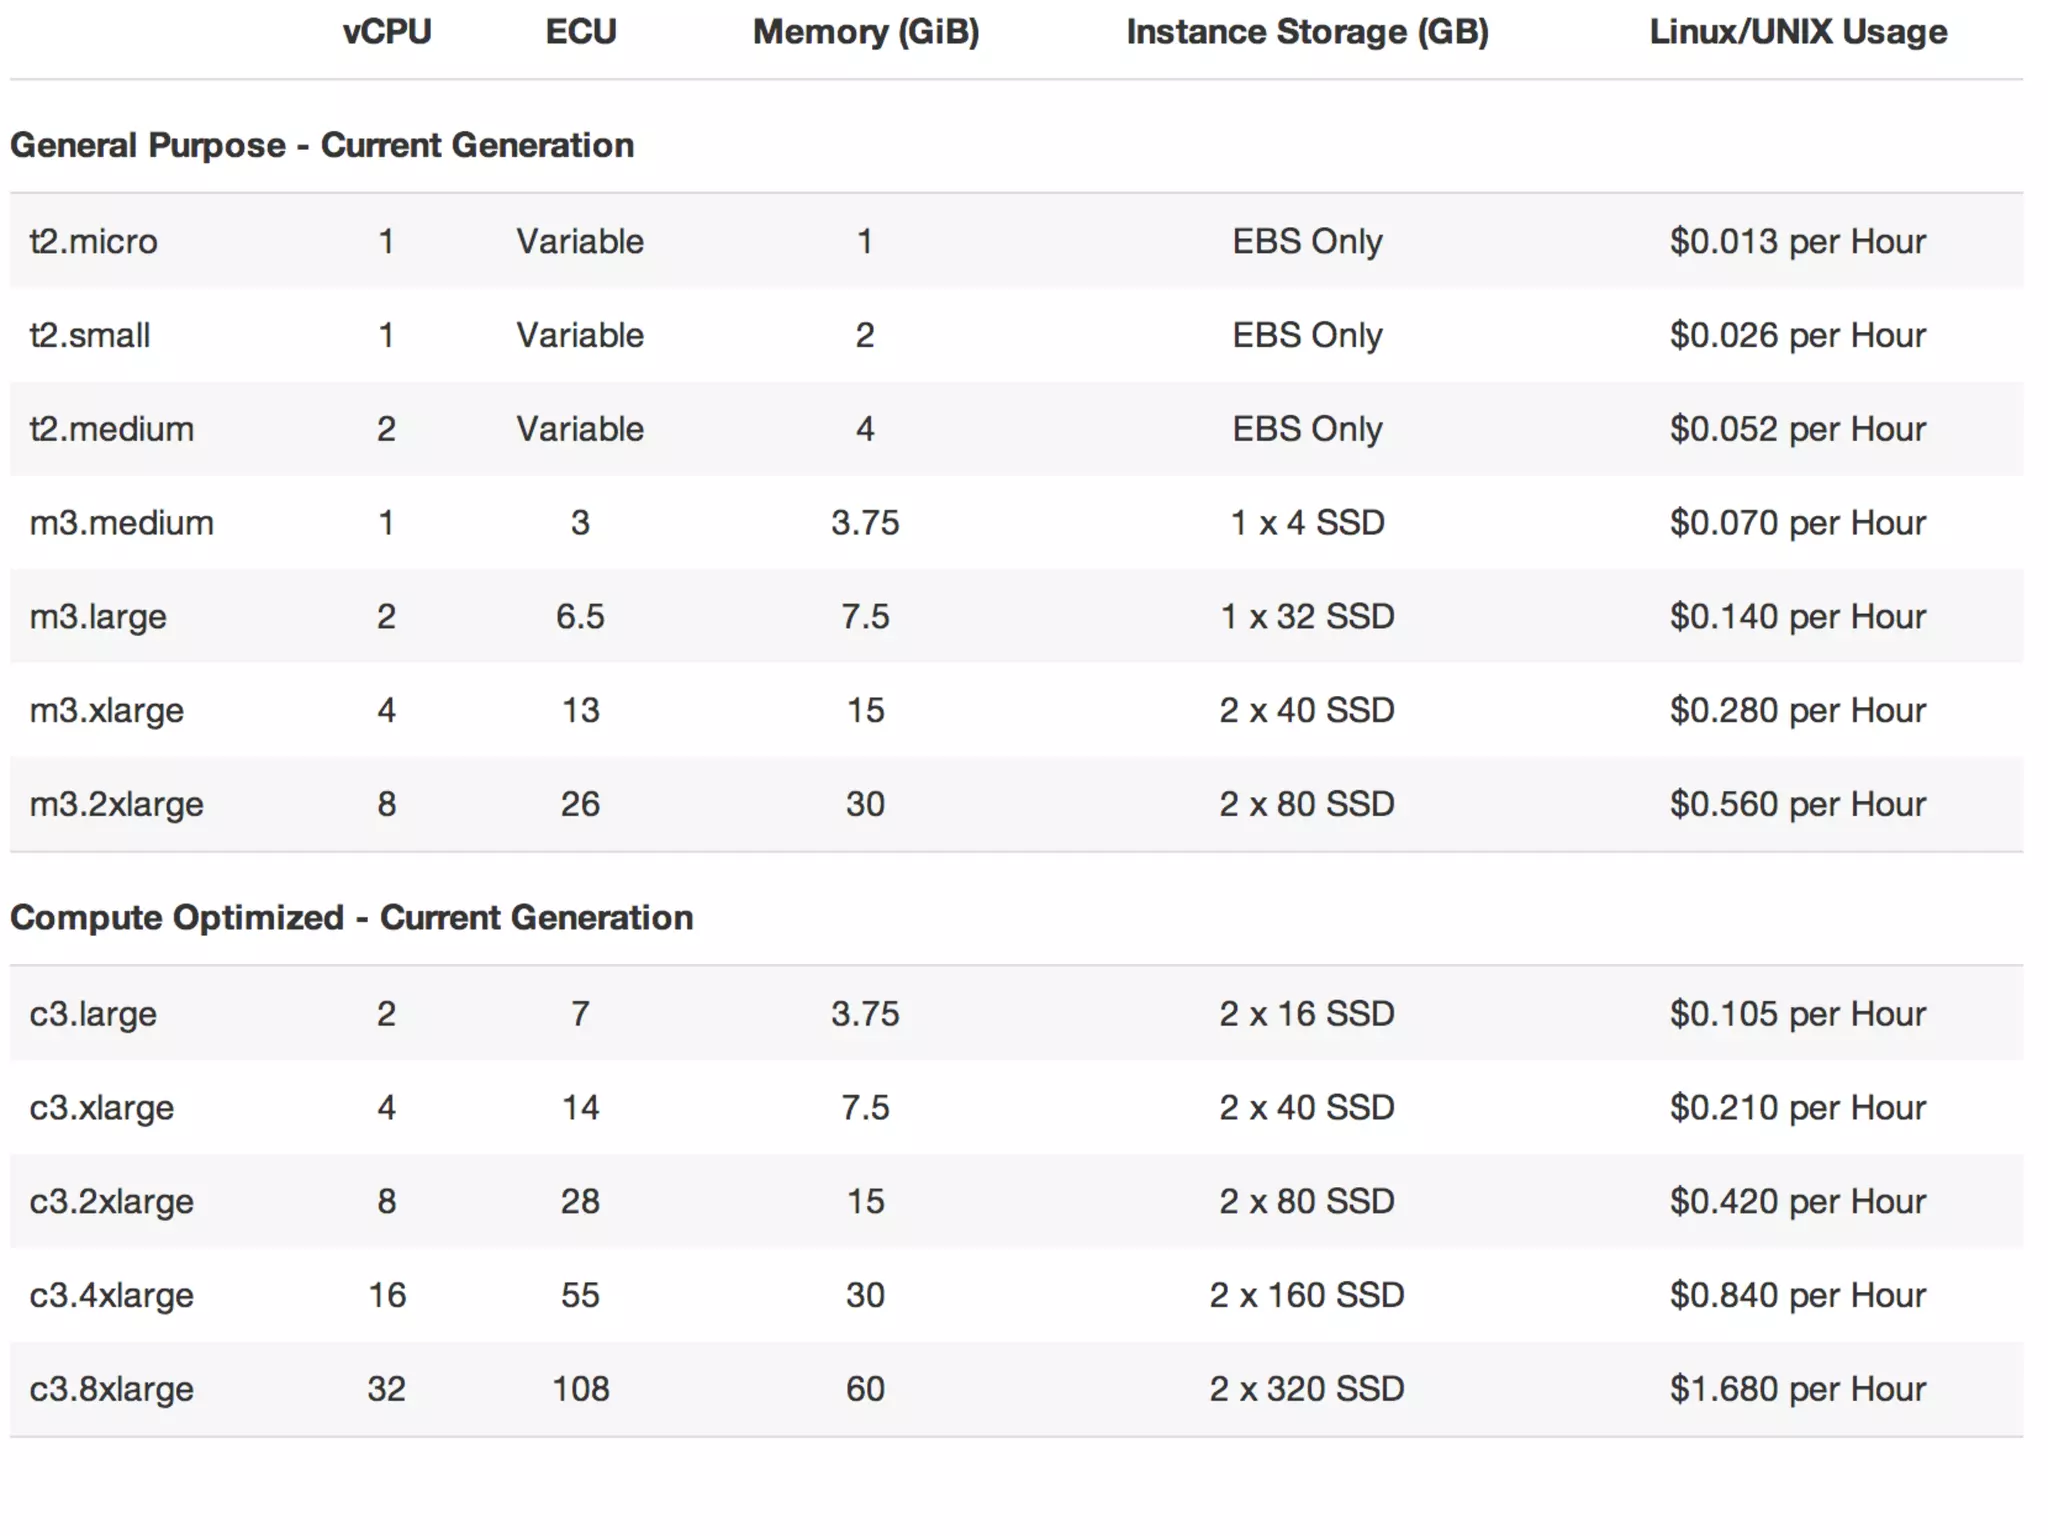Click the ECU column header
The image size is (2048, 1536).
click(580, 32)
